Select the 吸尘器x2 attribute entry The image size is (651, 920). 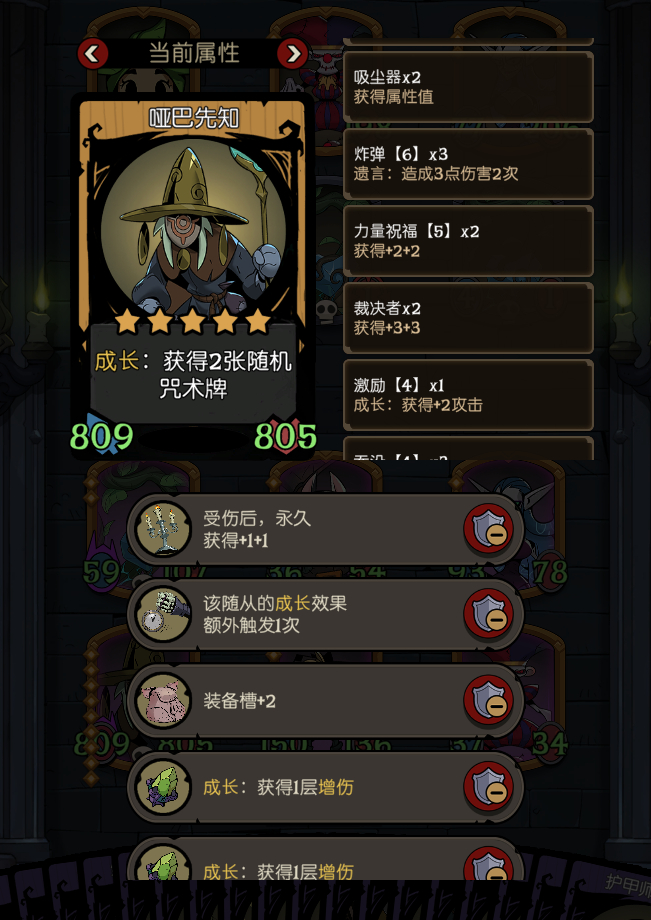(468, 87)
